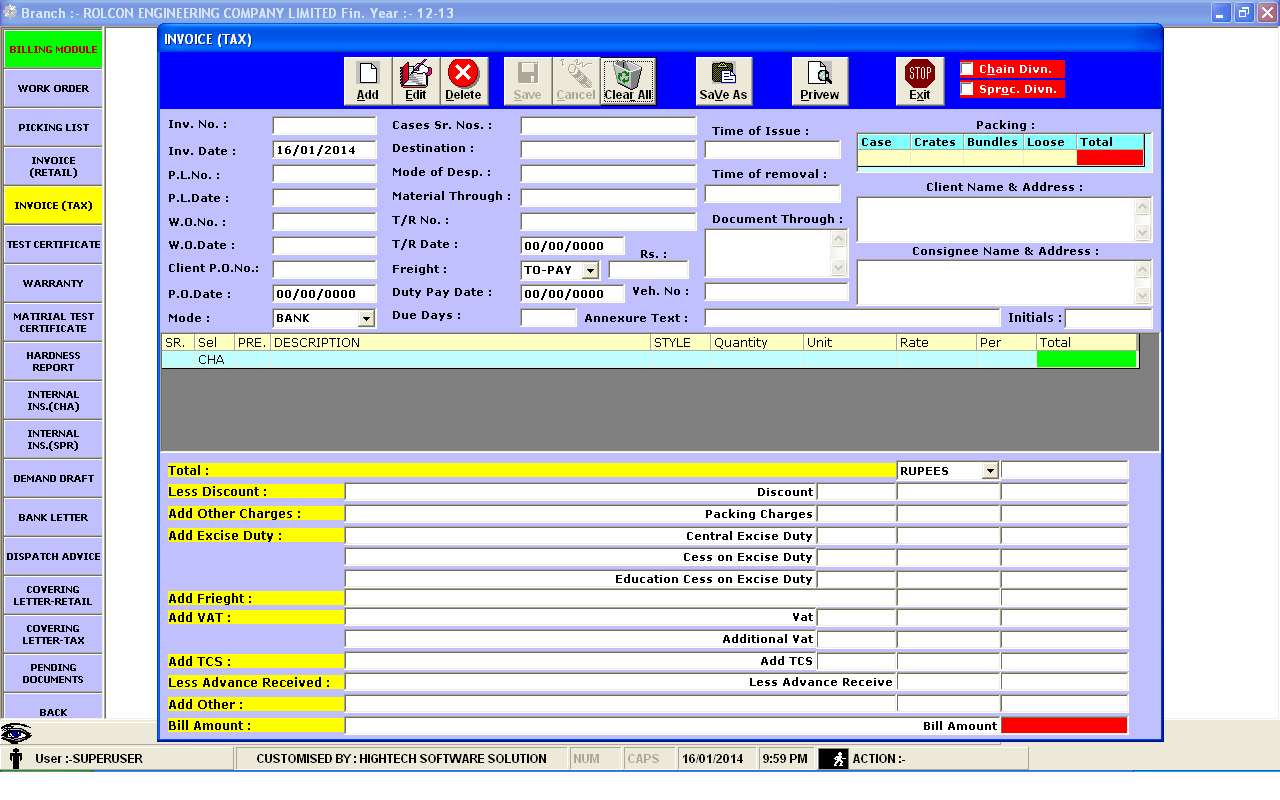Click the Save As button

coord(724,81)
